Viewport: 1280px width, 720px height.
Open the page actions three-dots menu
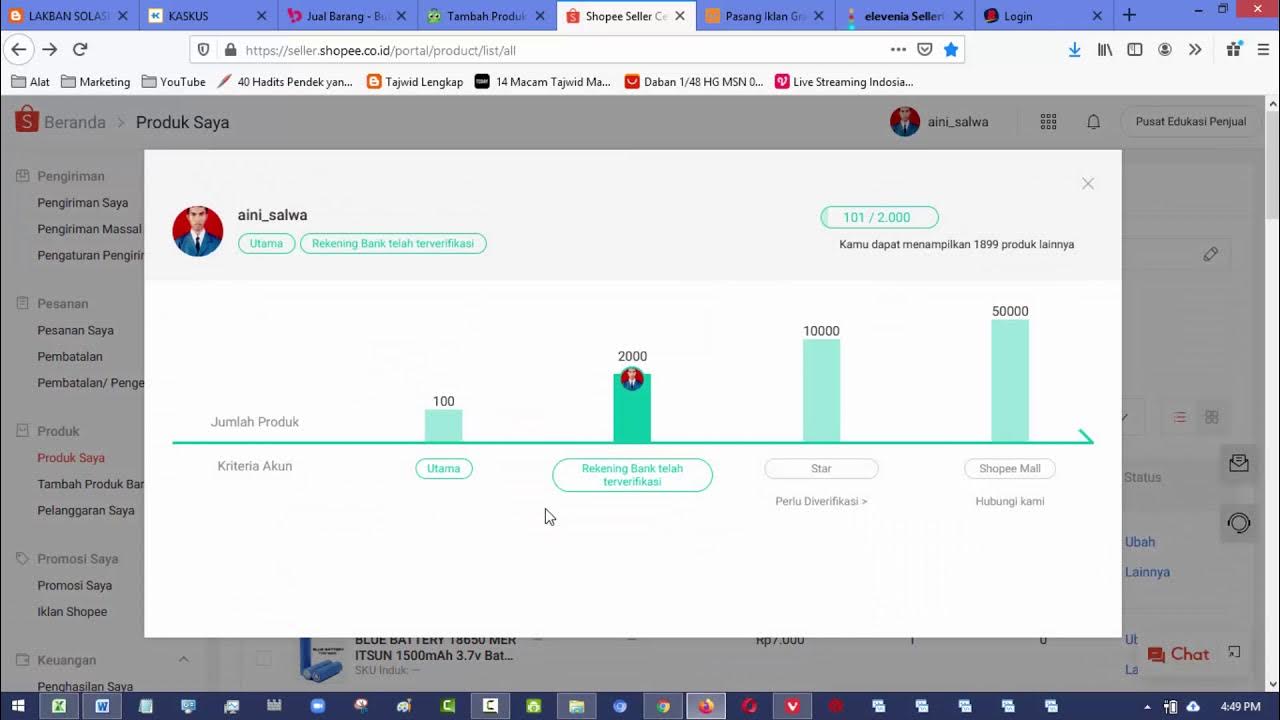click(x=898, y=49)
